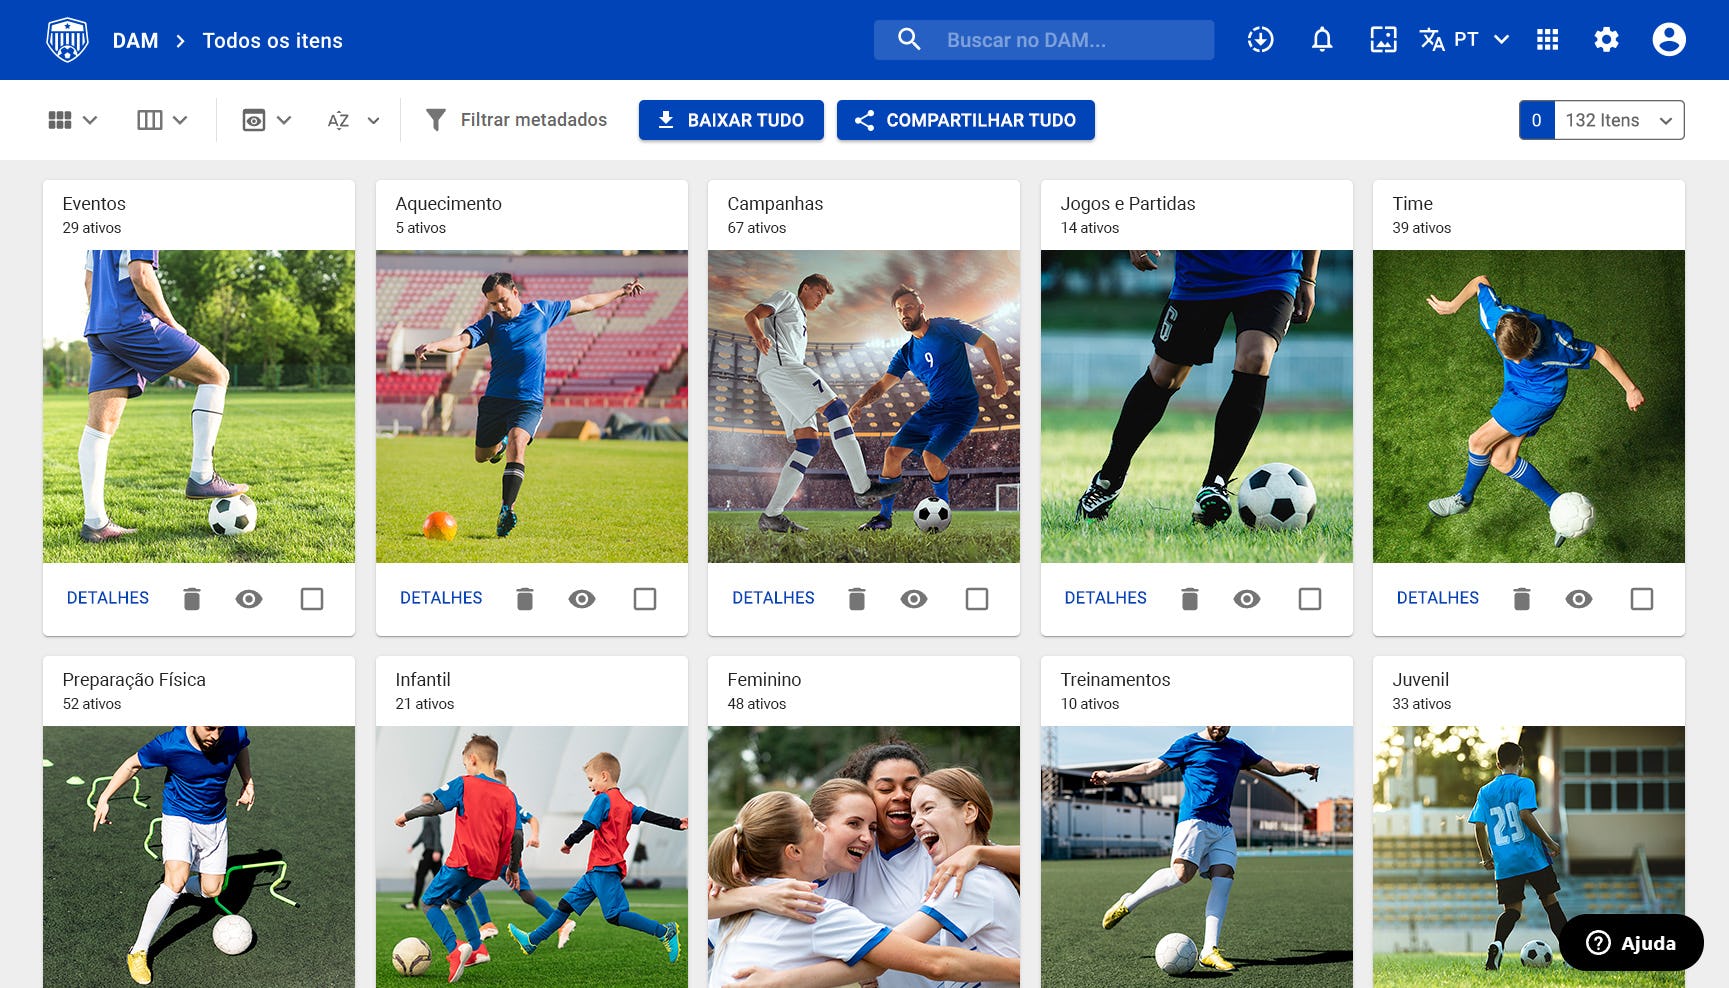Expand the columns layout dropdown arrow

click(x=180, y=120)
